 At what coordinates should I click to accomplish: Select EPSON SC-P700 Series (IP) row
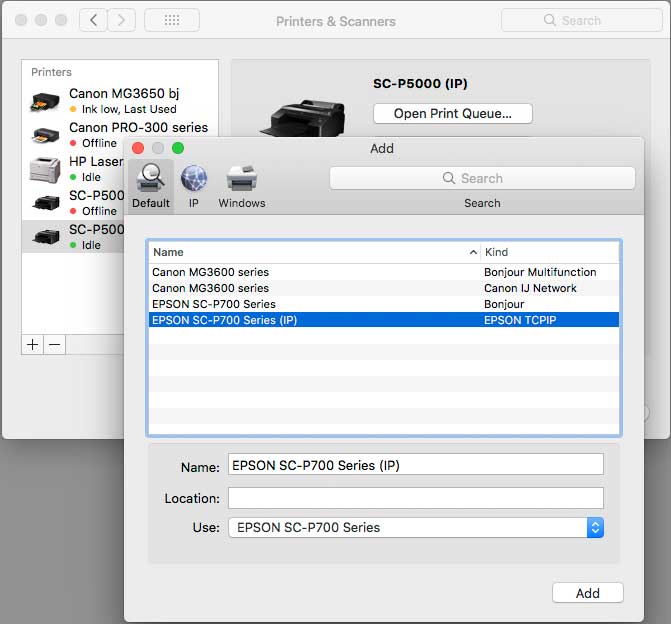pyautogui.click(x=384, y=320)
